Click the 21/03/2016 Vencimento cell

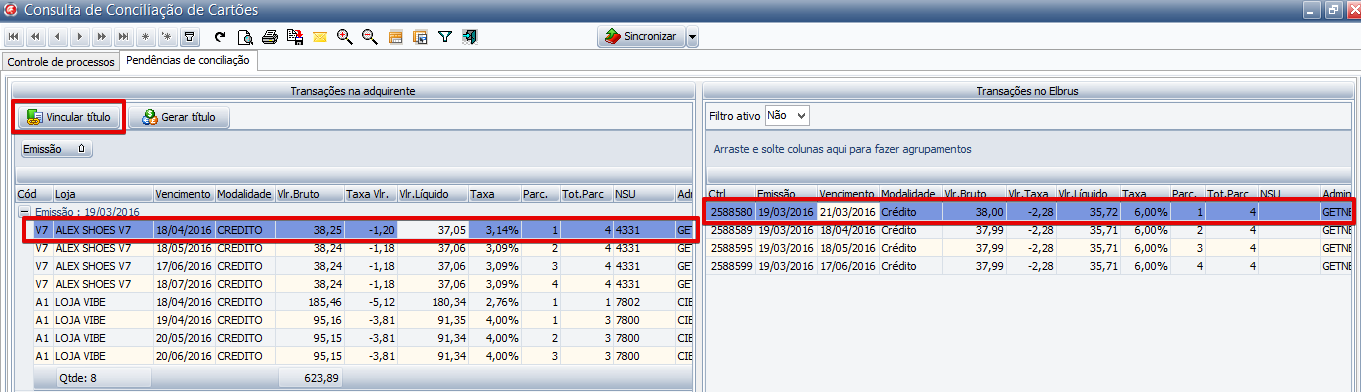click(x=848, y=212)
